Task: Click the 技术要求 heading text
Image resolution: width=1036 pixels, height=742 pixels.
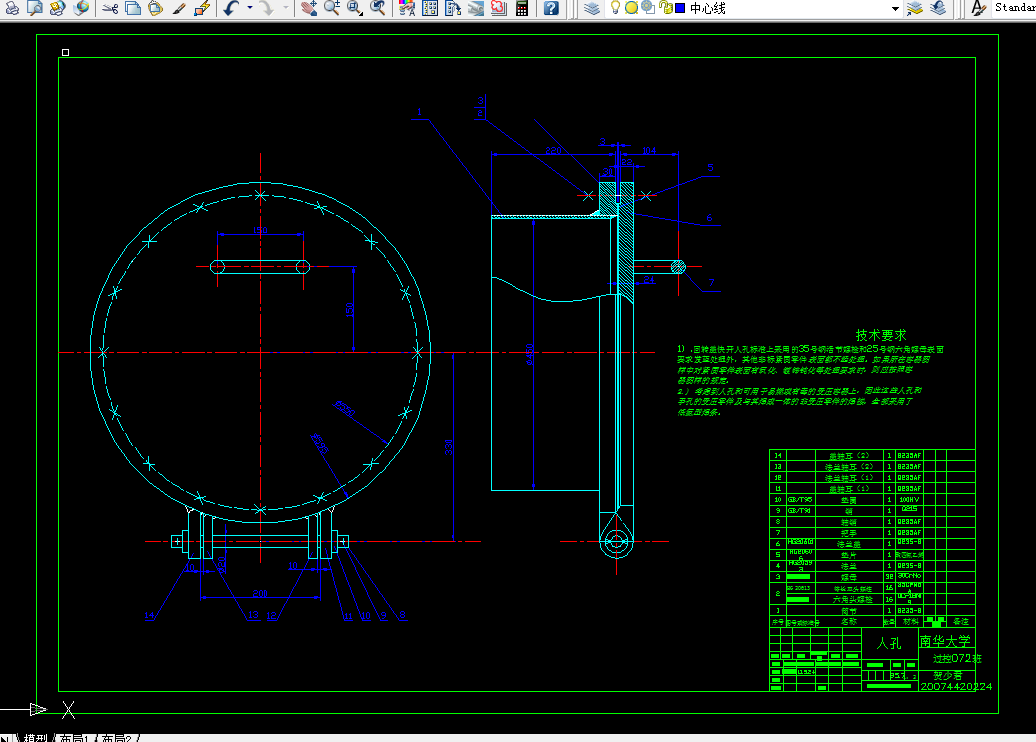Action: pyautogui.click(x=881, y=335)
